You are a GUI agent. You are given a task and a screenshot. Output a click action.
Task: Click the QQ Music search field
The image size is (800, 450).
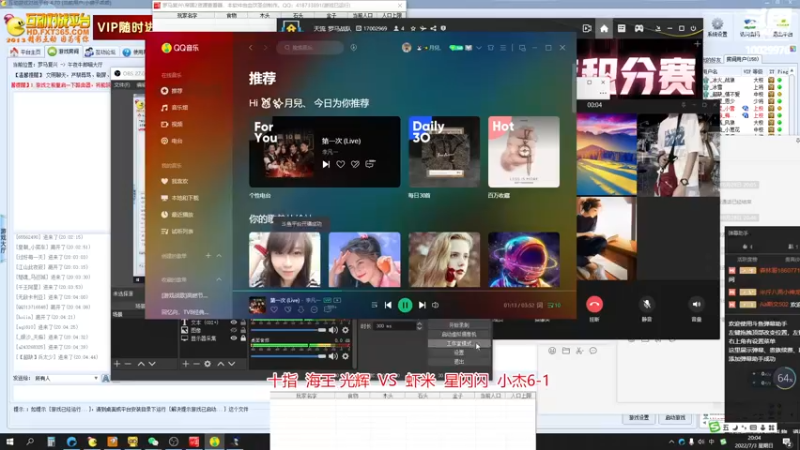click(x=310, y=47)
